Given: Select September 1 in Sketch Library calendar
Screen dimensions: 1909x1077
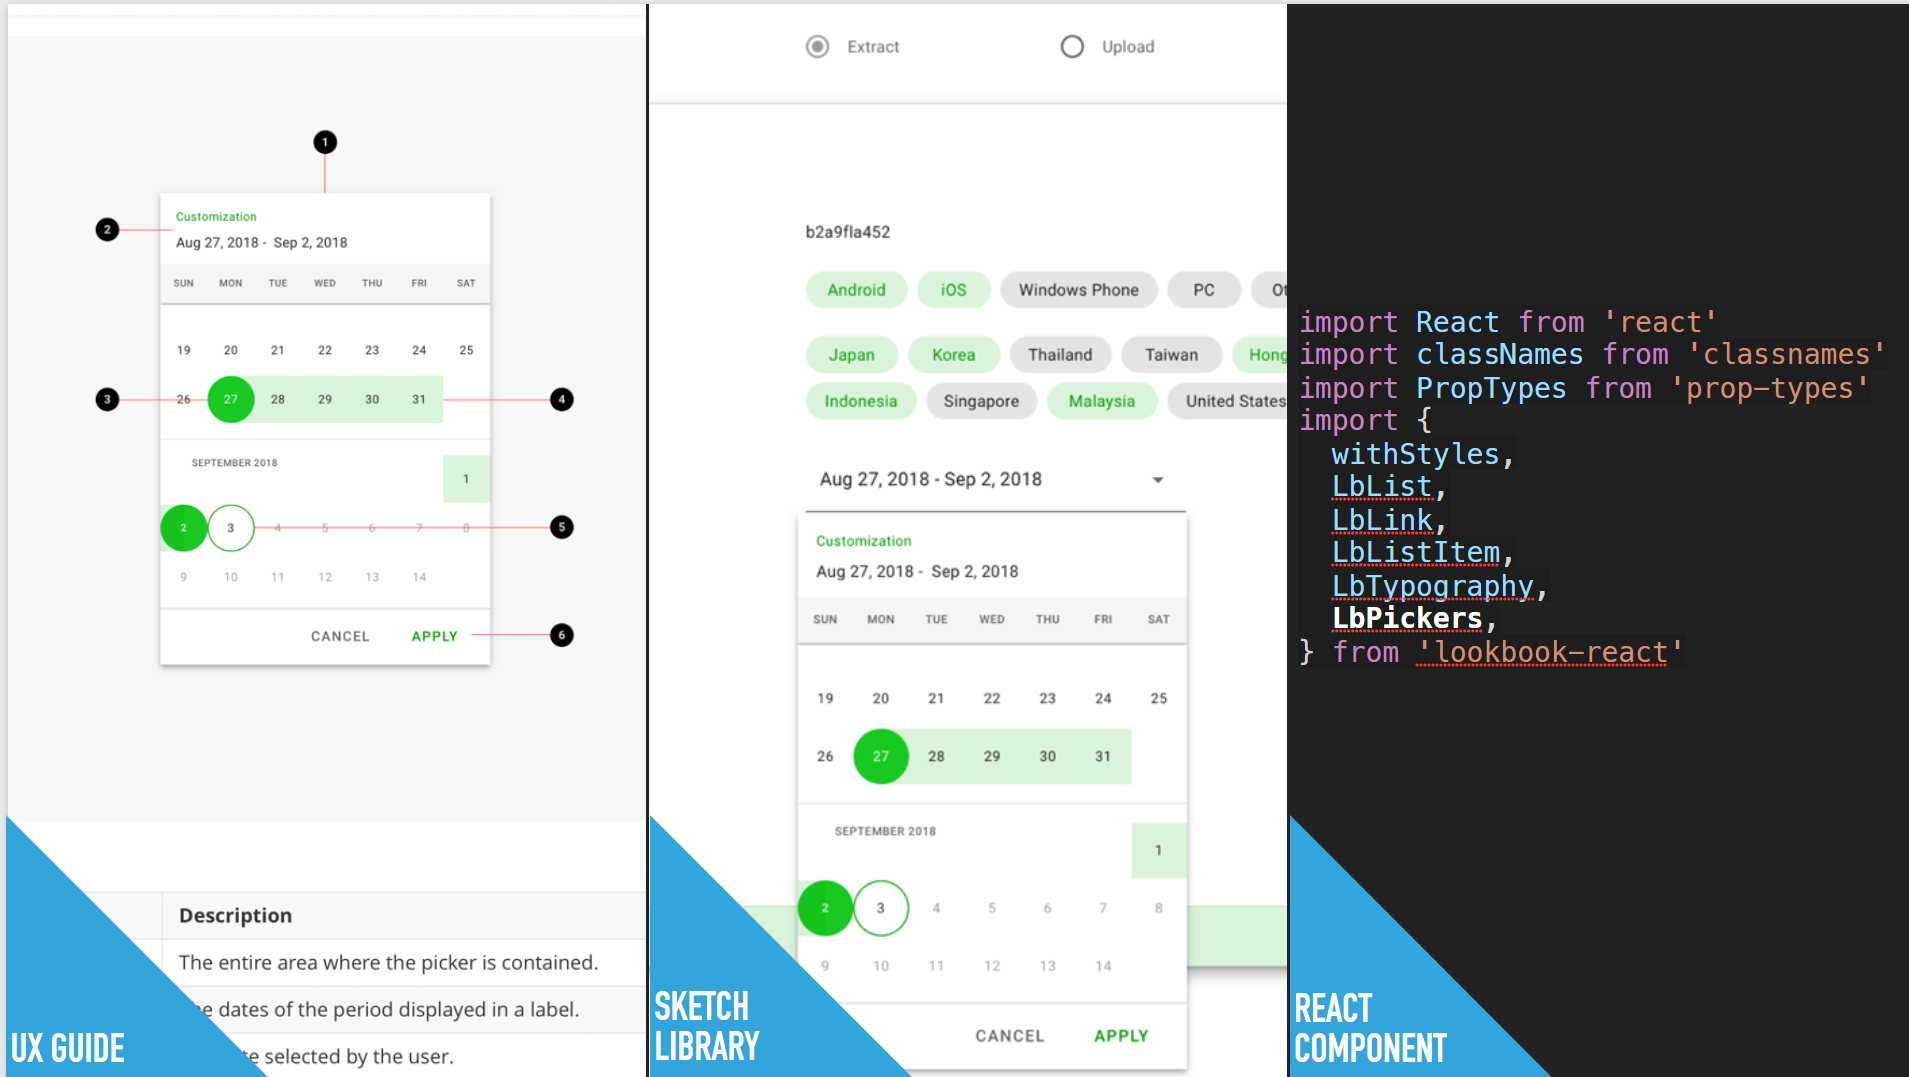Looking at the screenshot, I should point(1159,850).
